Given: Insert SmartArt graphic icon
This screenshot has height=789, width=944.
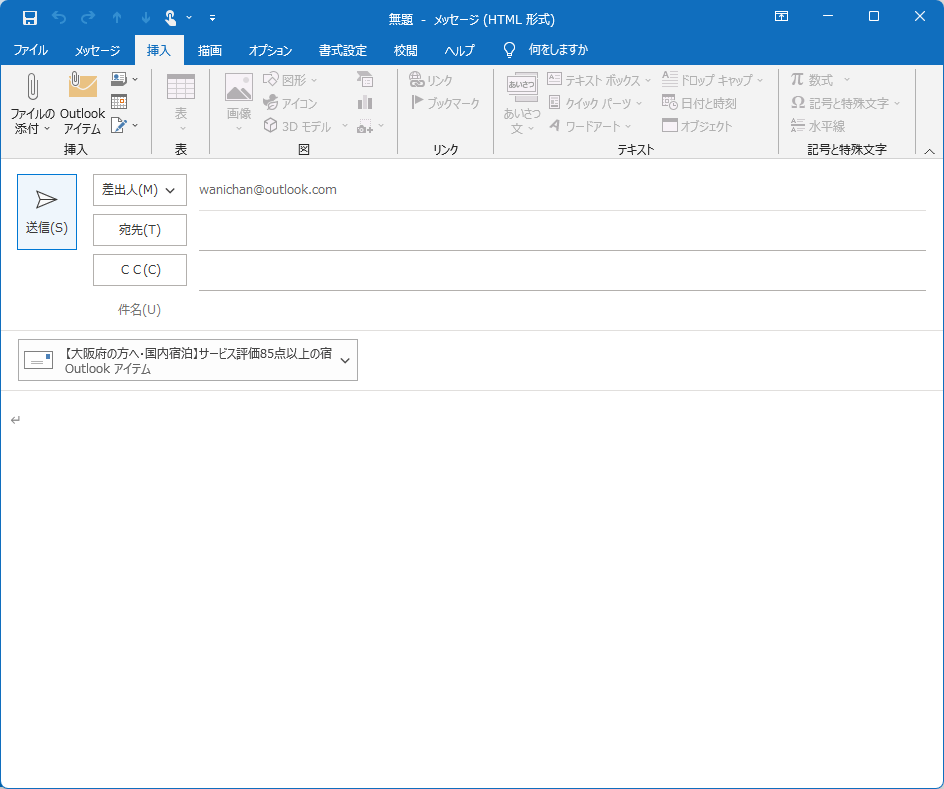Looking at the screenshot, I should click(365, 79).
